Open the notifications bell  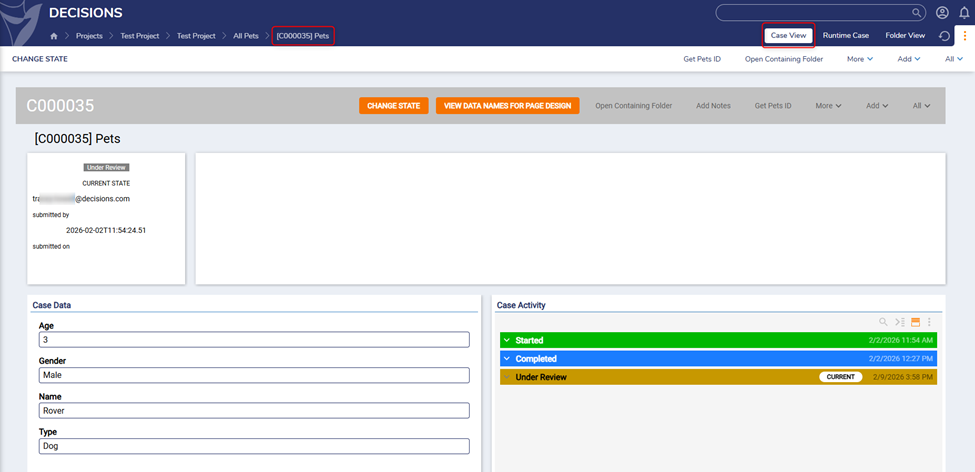point(964,12)
